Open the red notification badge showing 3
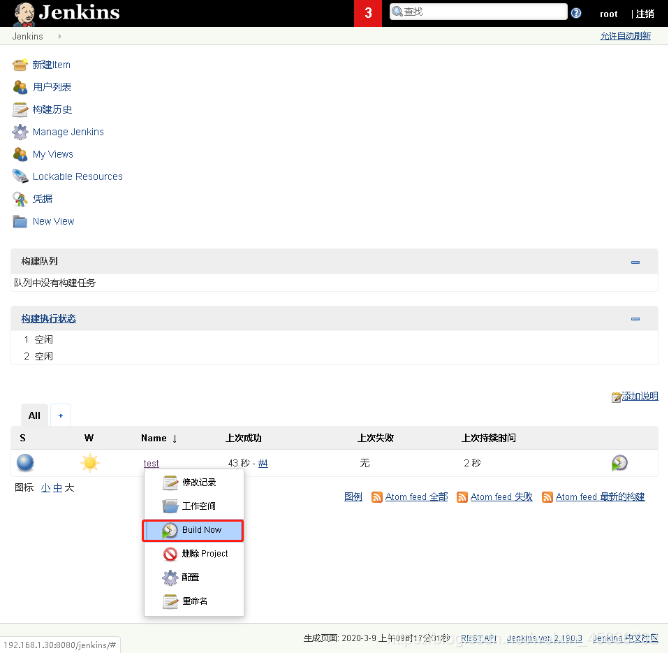Screen dimensions: 668x657 [x=368, y=13]
